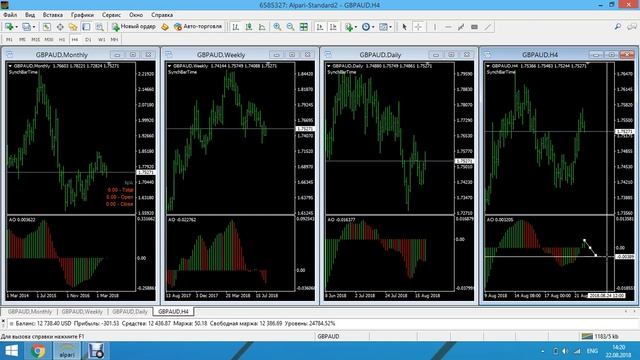The image size is (640, 360).
Task: Toggle the Data Window icon
Action: click(x=60, y=27)
